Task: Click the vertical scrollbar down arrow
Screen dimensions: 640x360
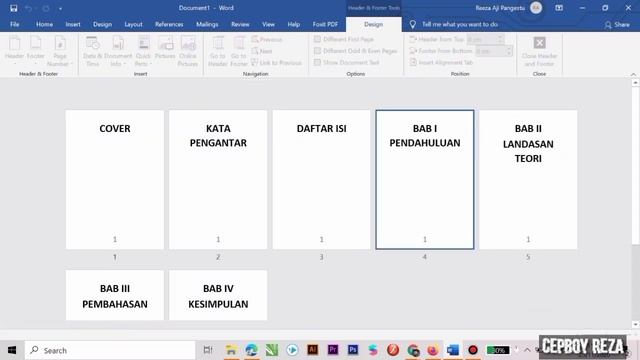Action: [x=636, y=324]
